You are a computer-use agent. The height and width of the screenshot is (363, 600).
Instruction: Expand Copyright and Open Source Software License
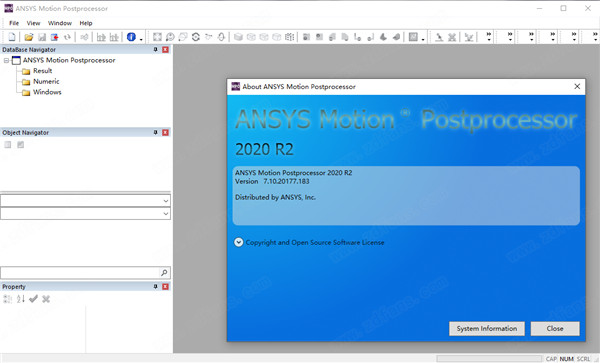[238, 242]
